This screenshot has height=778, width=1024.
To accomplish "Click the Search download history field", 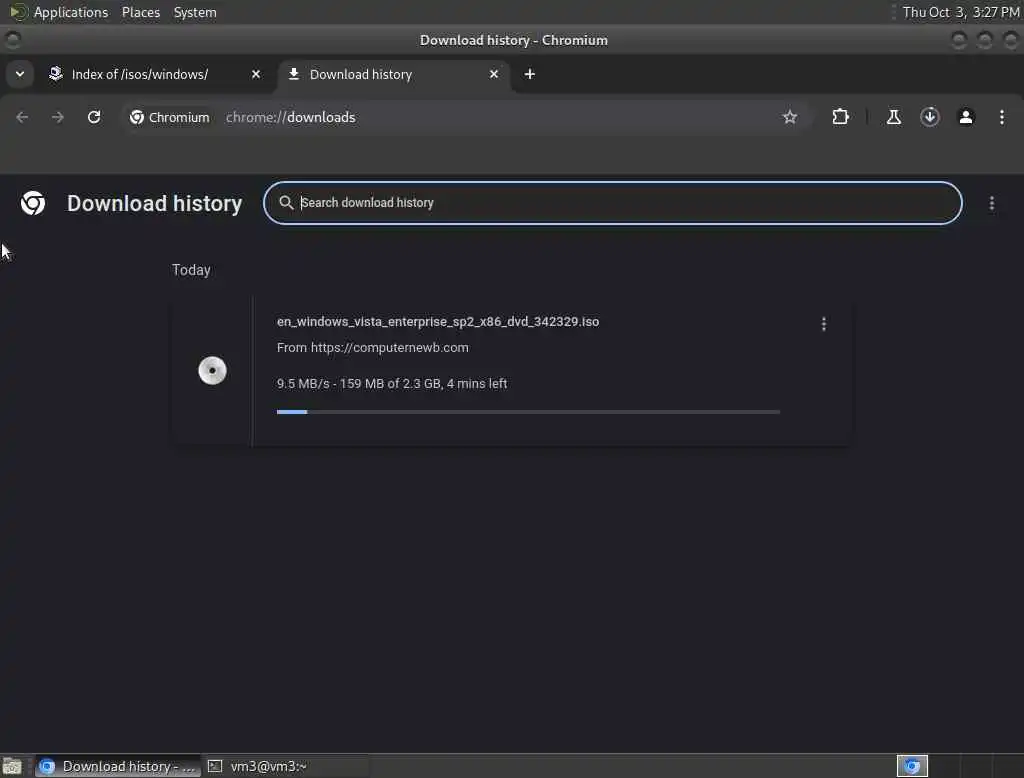I will coord(613,203).
